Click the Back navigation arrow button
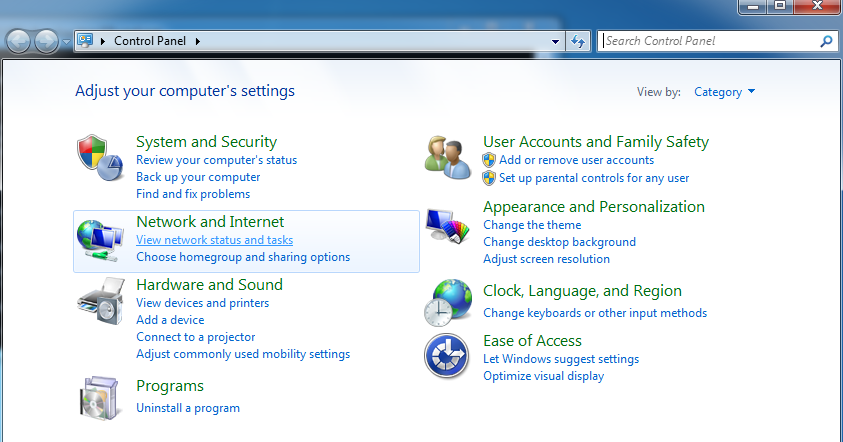 pos(18,41)
